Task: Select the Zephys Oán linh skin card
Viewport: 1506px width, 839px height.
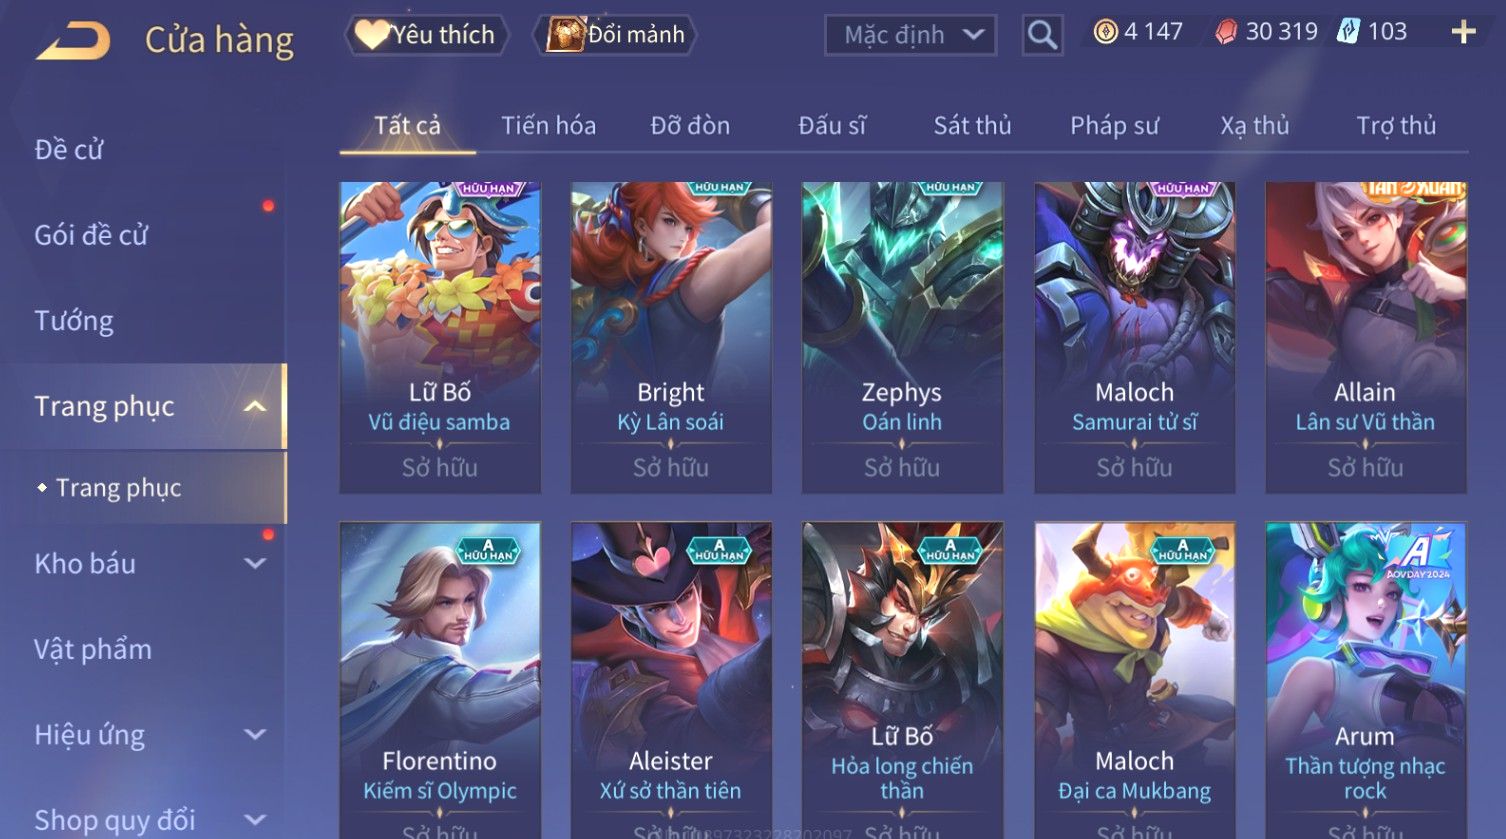Action: click(x=902, y=337)
